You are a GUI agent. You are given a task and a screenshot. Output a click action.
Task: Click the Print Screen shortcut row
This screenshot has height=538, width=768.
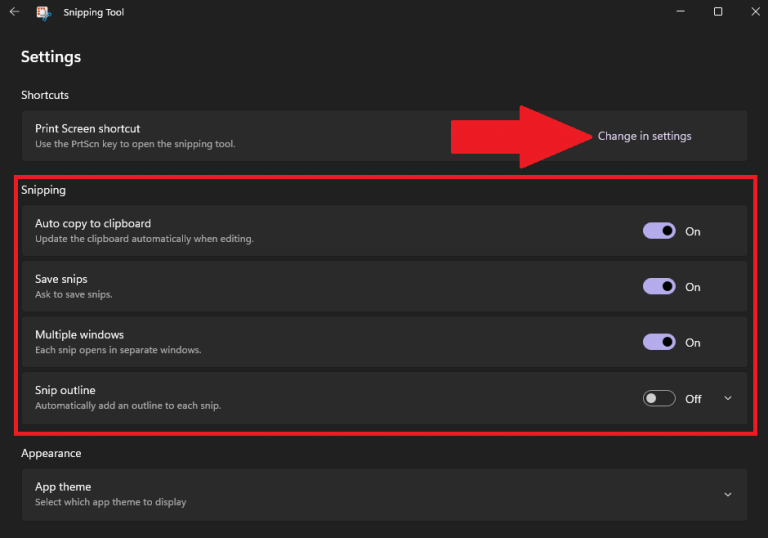(x=250, y=136)
